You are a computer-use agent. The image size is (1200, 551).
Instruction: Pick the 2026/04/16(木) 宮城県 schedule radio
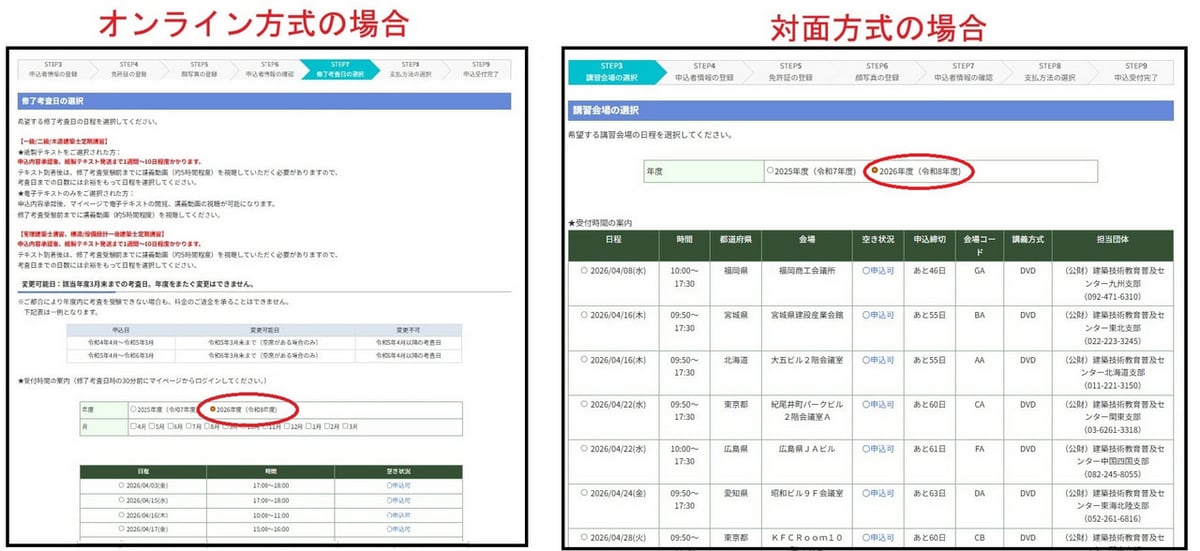[x=585, y=315]
